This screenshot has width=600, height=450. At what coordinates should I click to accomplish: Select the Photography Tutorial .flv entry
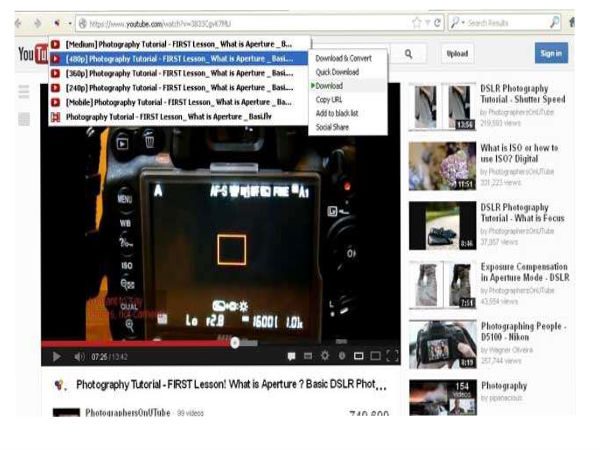click(x=179, y=117)
